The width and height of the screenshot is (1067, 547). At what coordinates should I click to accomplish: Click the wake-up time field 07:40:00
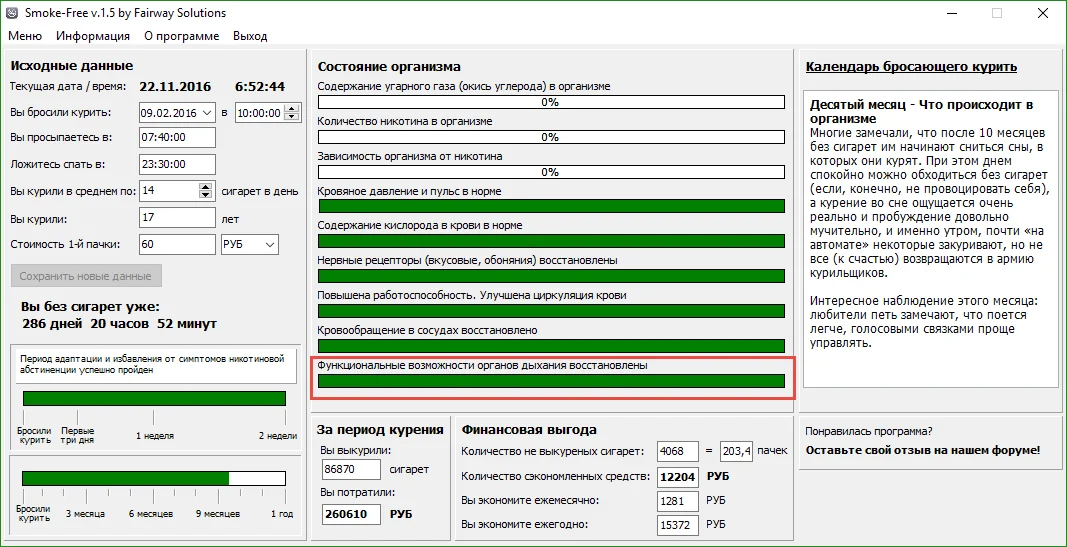pos(176,138)
